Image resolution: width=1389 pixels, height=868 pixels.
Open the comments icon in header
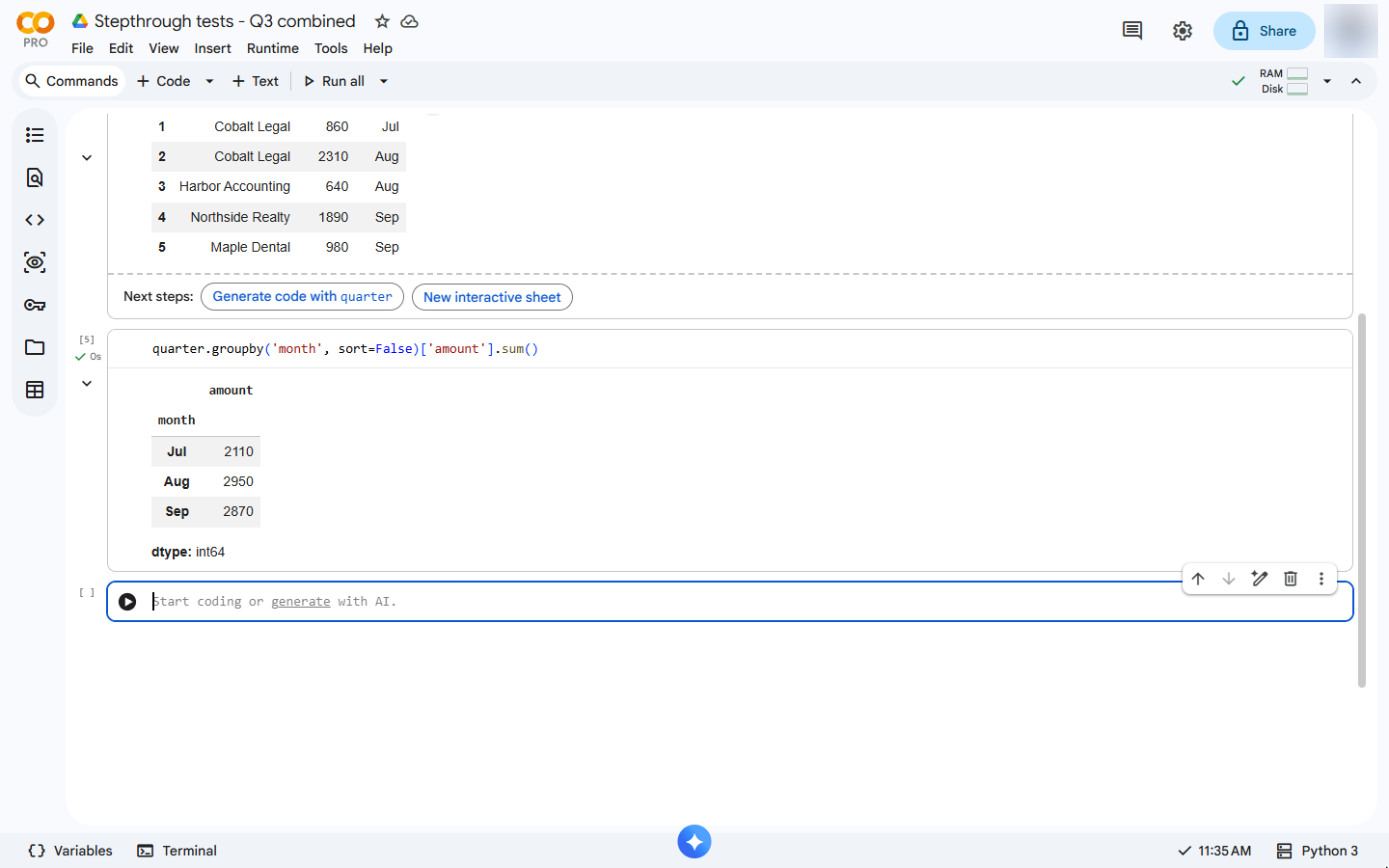point(1132,31)
